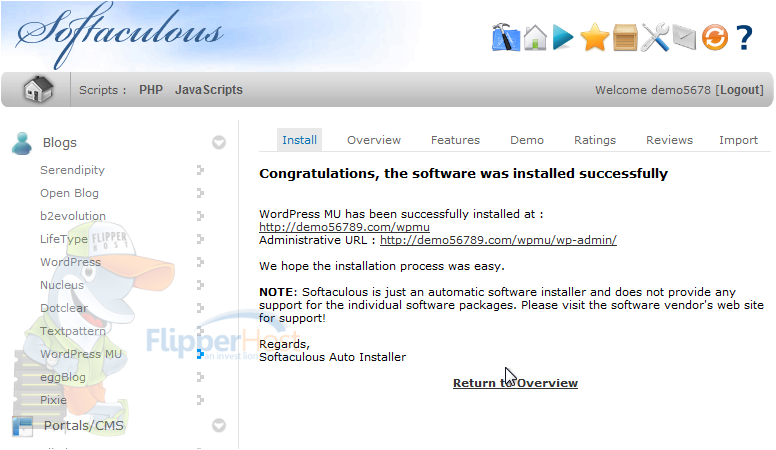Collapse the Blogs category chevron
776x450 pixels.
(219, 143)
